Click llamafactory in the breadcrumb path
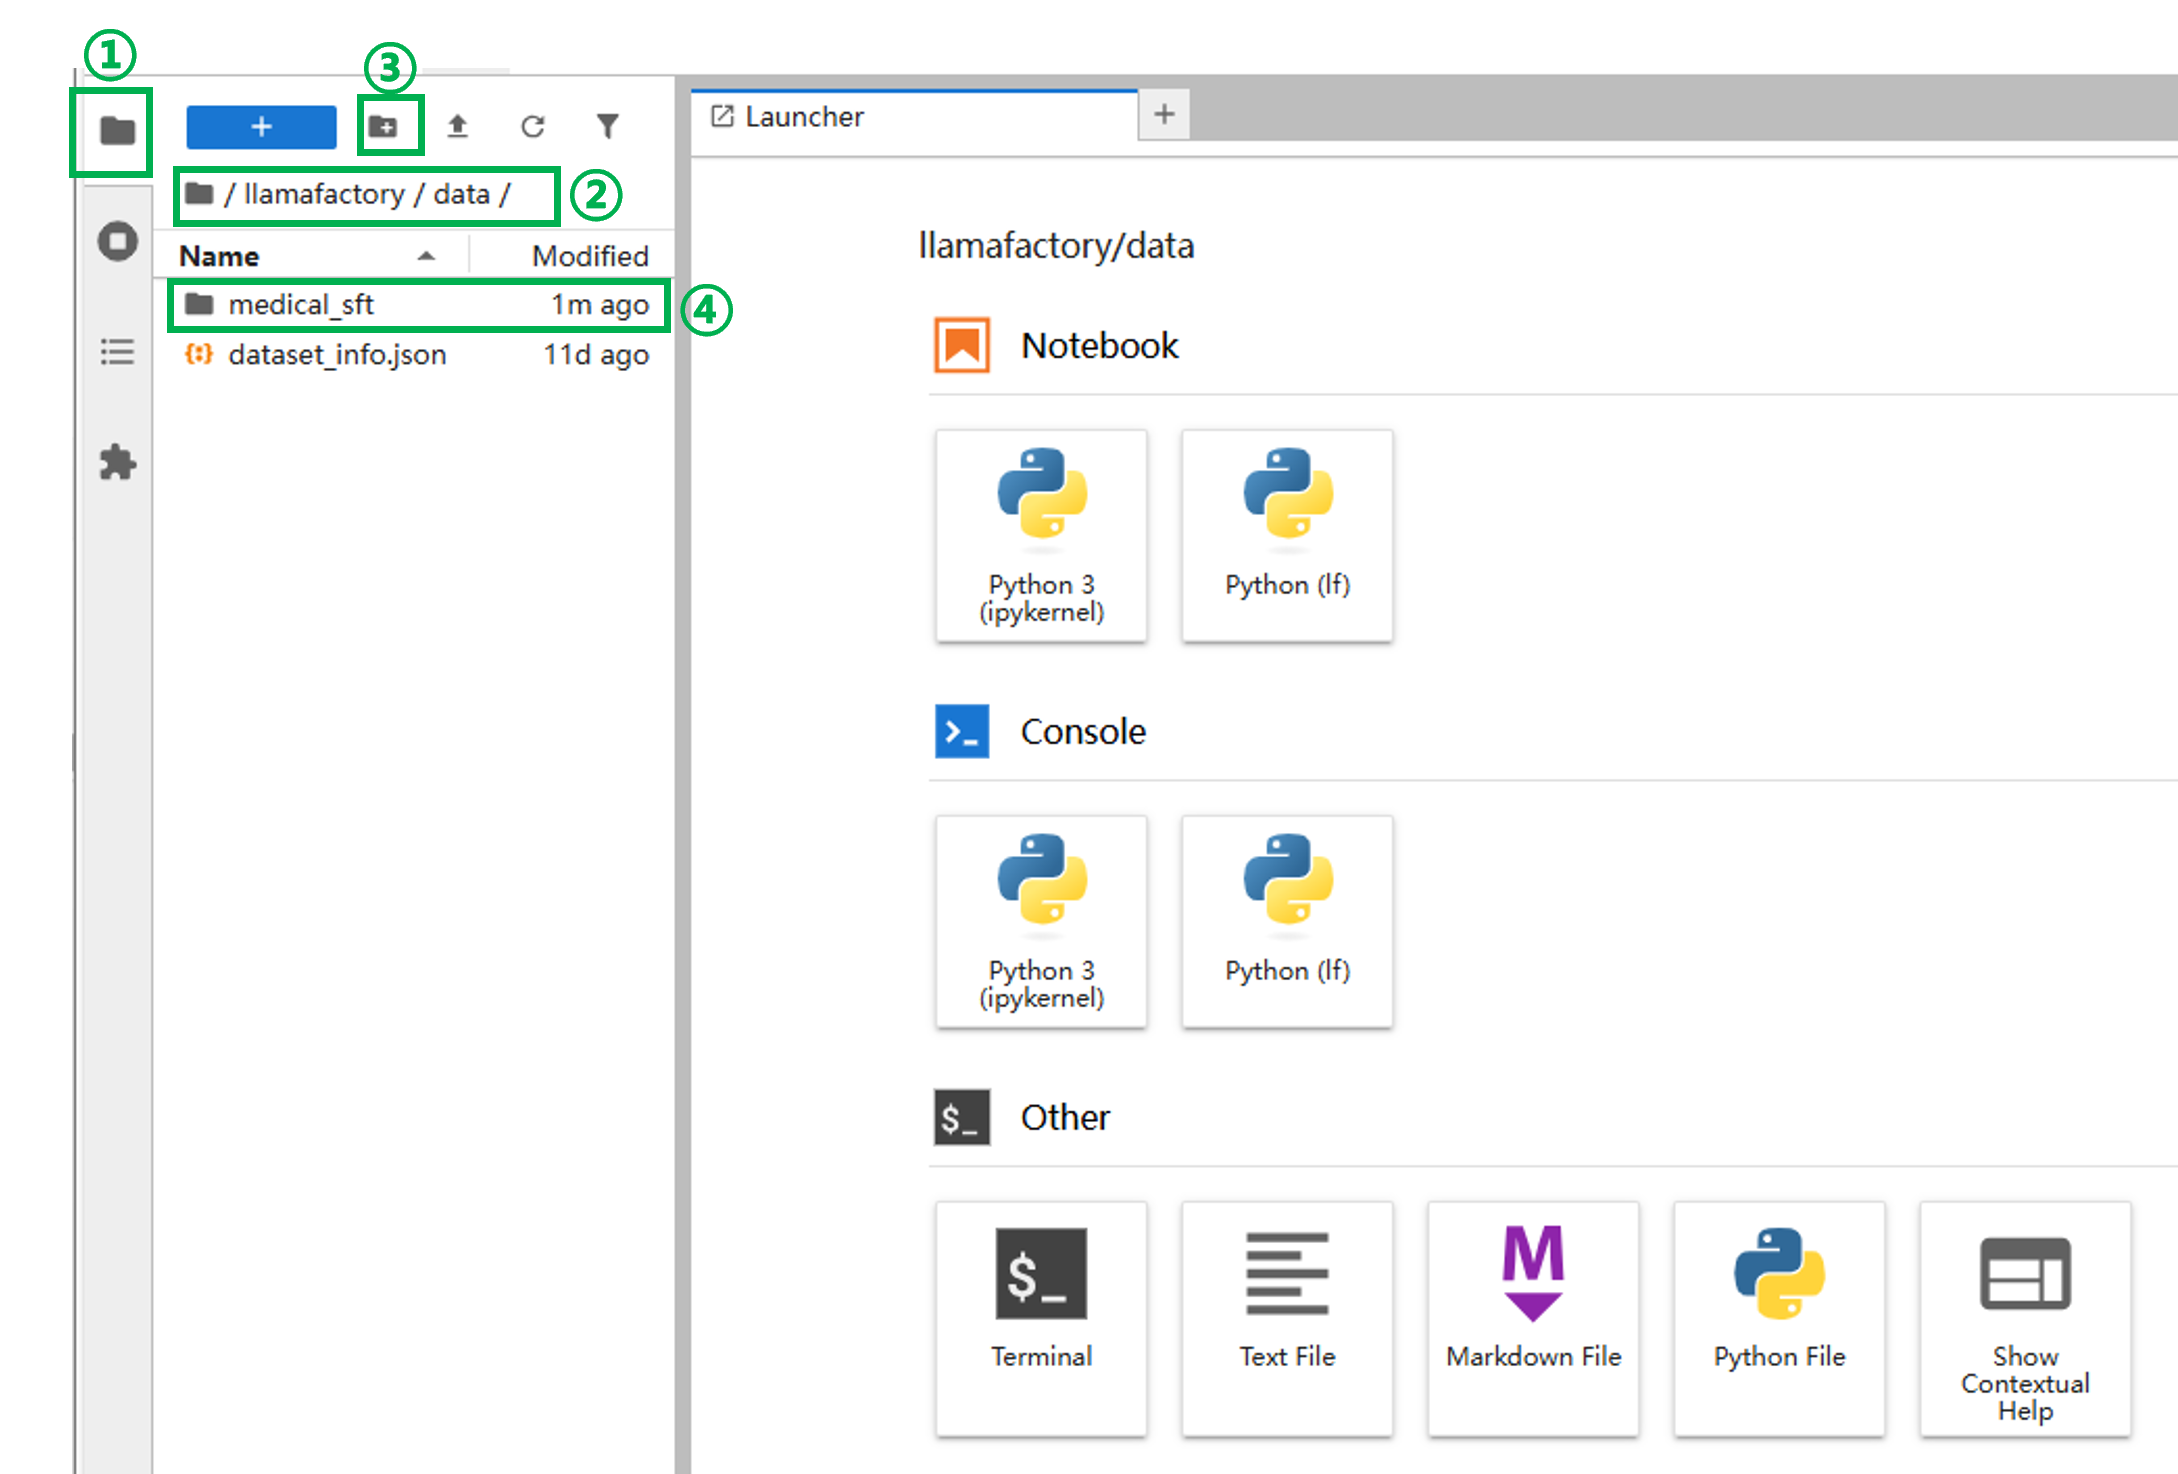This screenshot has height=1474, width=2178. tap(323, 194)
